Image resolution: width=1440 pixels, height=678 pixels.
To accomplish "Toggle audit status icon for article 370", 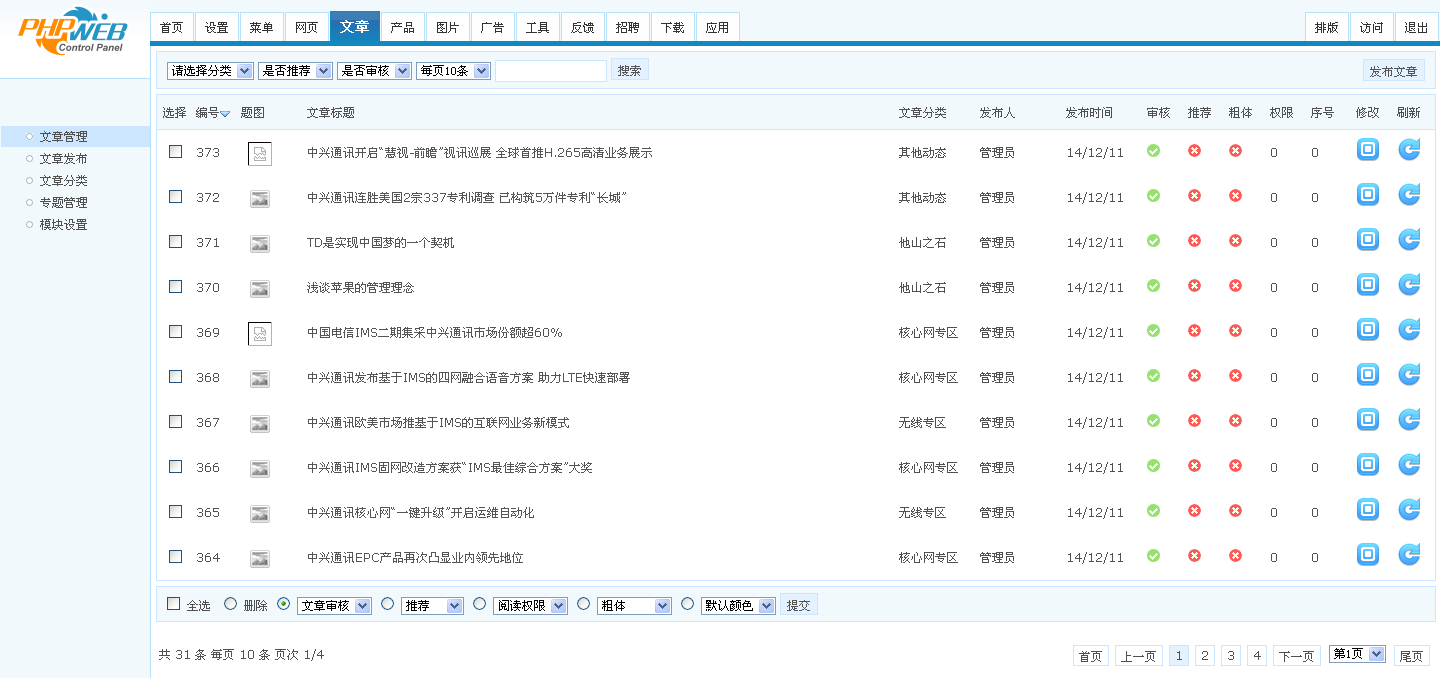I will [x=1153, y=286].
